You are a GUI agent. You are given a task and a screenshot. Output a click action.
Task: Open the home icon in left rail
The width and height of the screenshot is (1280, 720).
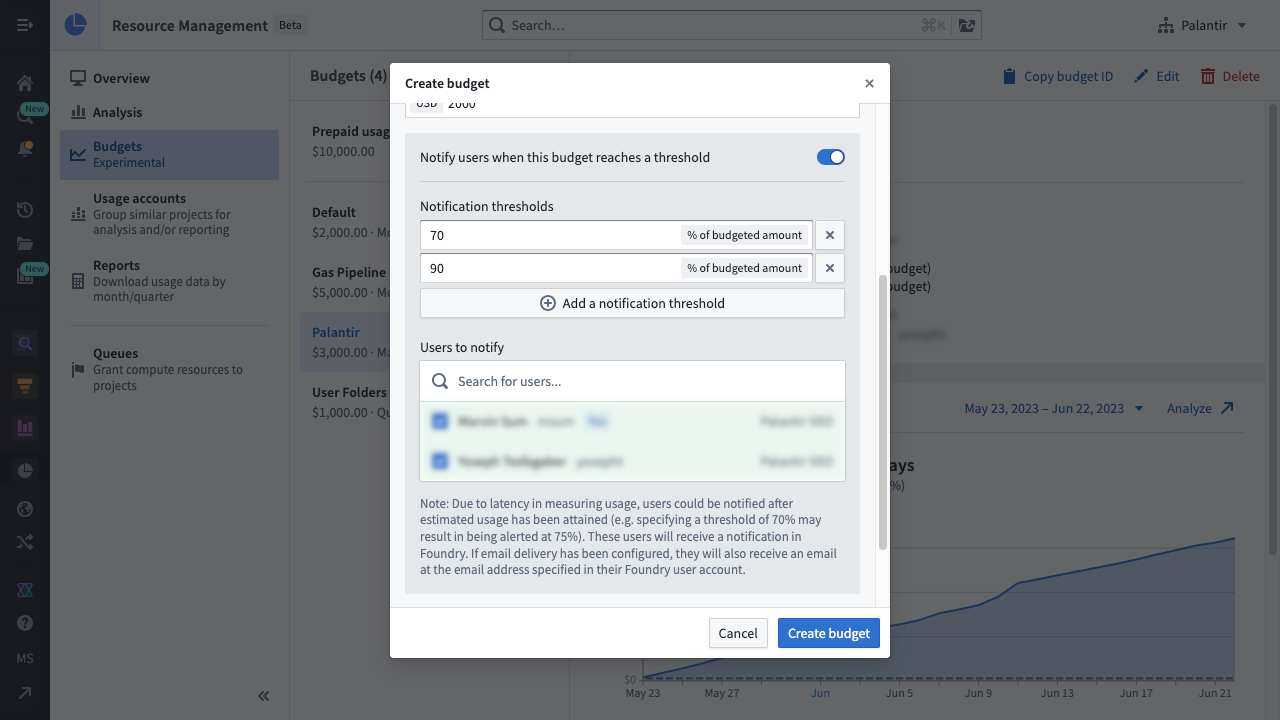(25, 83)
